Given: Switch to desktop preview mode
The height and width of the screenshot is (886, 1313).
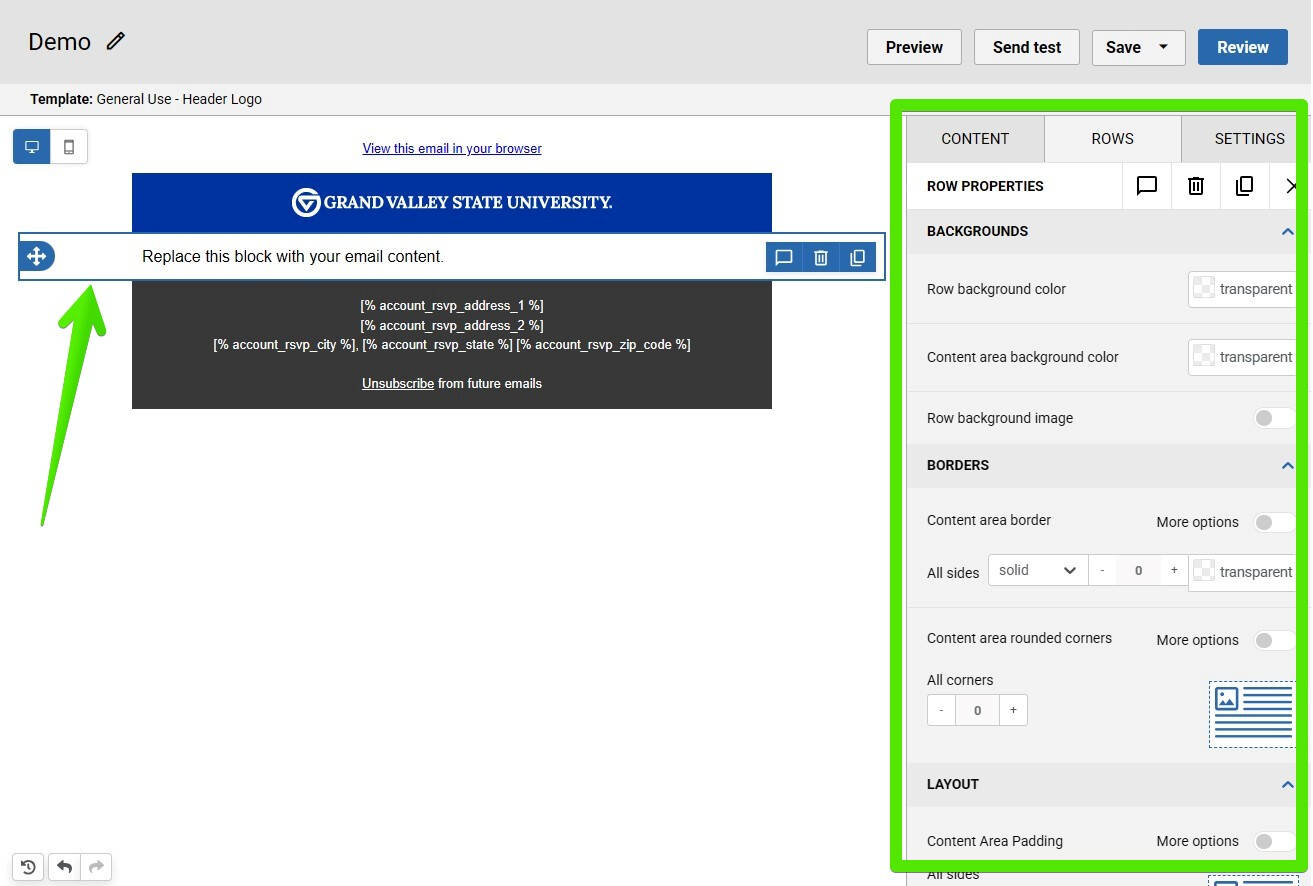Looking at the screenshot, I should point(32,147).
